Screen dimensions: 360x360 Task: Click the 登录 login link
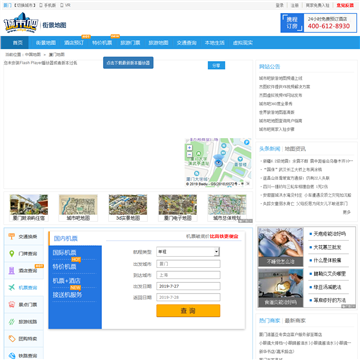280,5
